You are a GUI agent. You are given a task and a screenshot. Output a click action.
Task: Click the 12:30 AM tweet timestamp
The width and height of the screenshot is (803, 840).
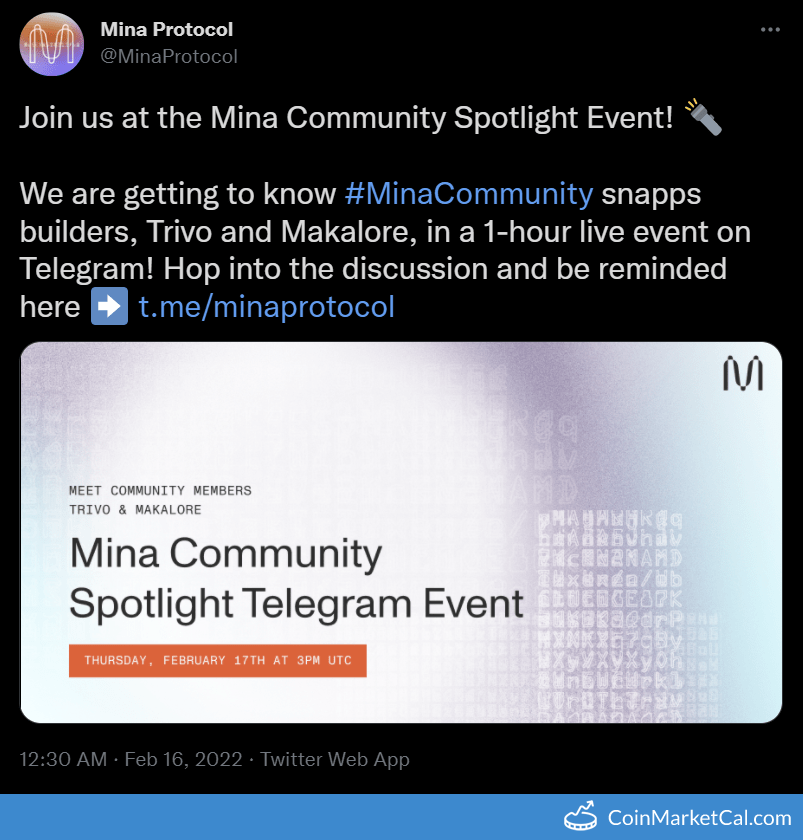(63, 759)
